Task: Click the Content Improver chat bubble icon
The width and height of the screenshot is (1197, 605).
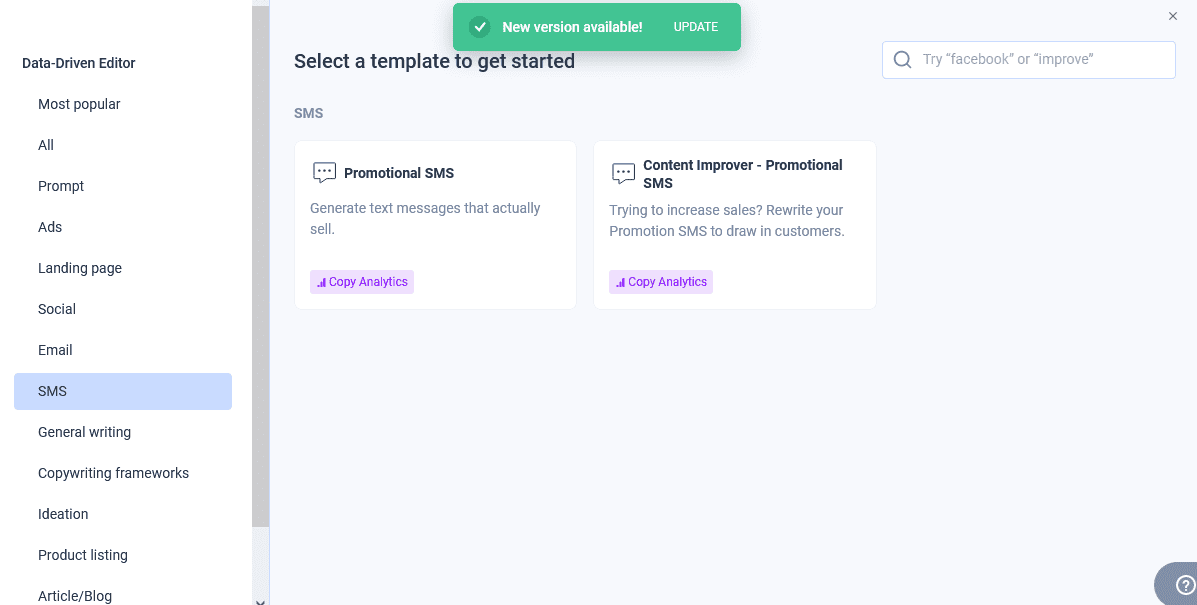Action: pos(623,173)
